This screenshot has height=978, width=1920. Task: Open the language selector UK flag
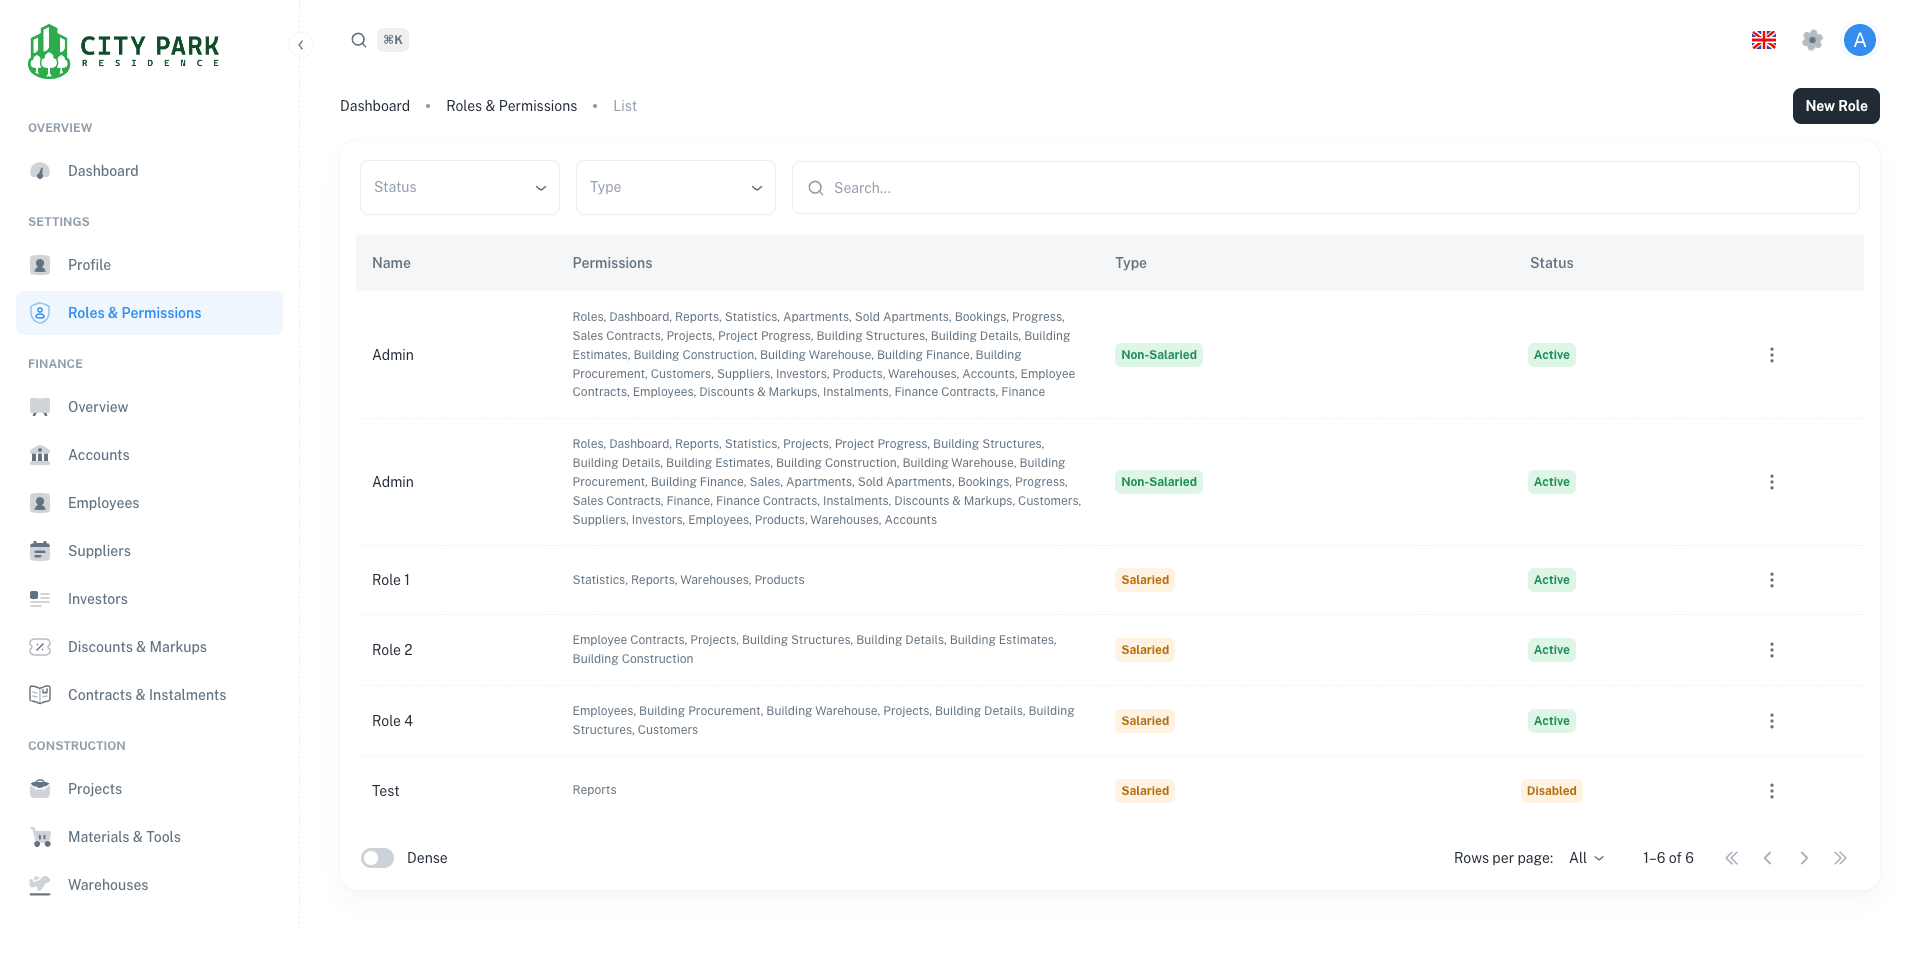click(1764, 40)
